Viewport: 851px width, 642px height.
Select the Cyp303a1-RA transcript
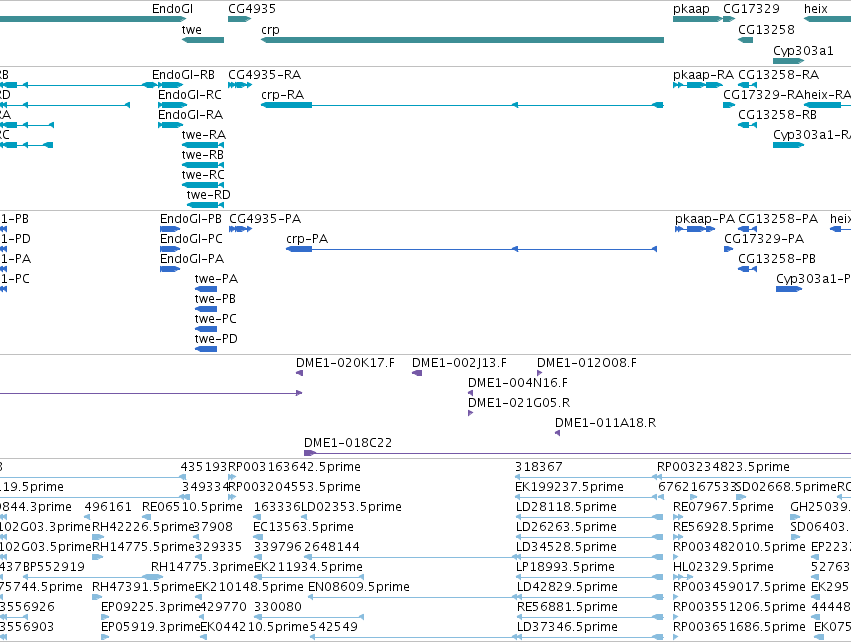pos(789,145)
